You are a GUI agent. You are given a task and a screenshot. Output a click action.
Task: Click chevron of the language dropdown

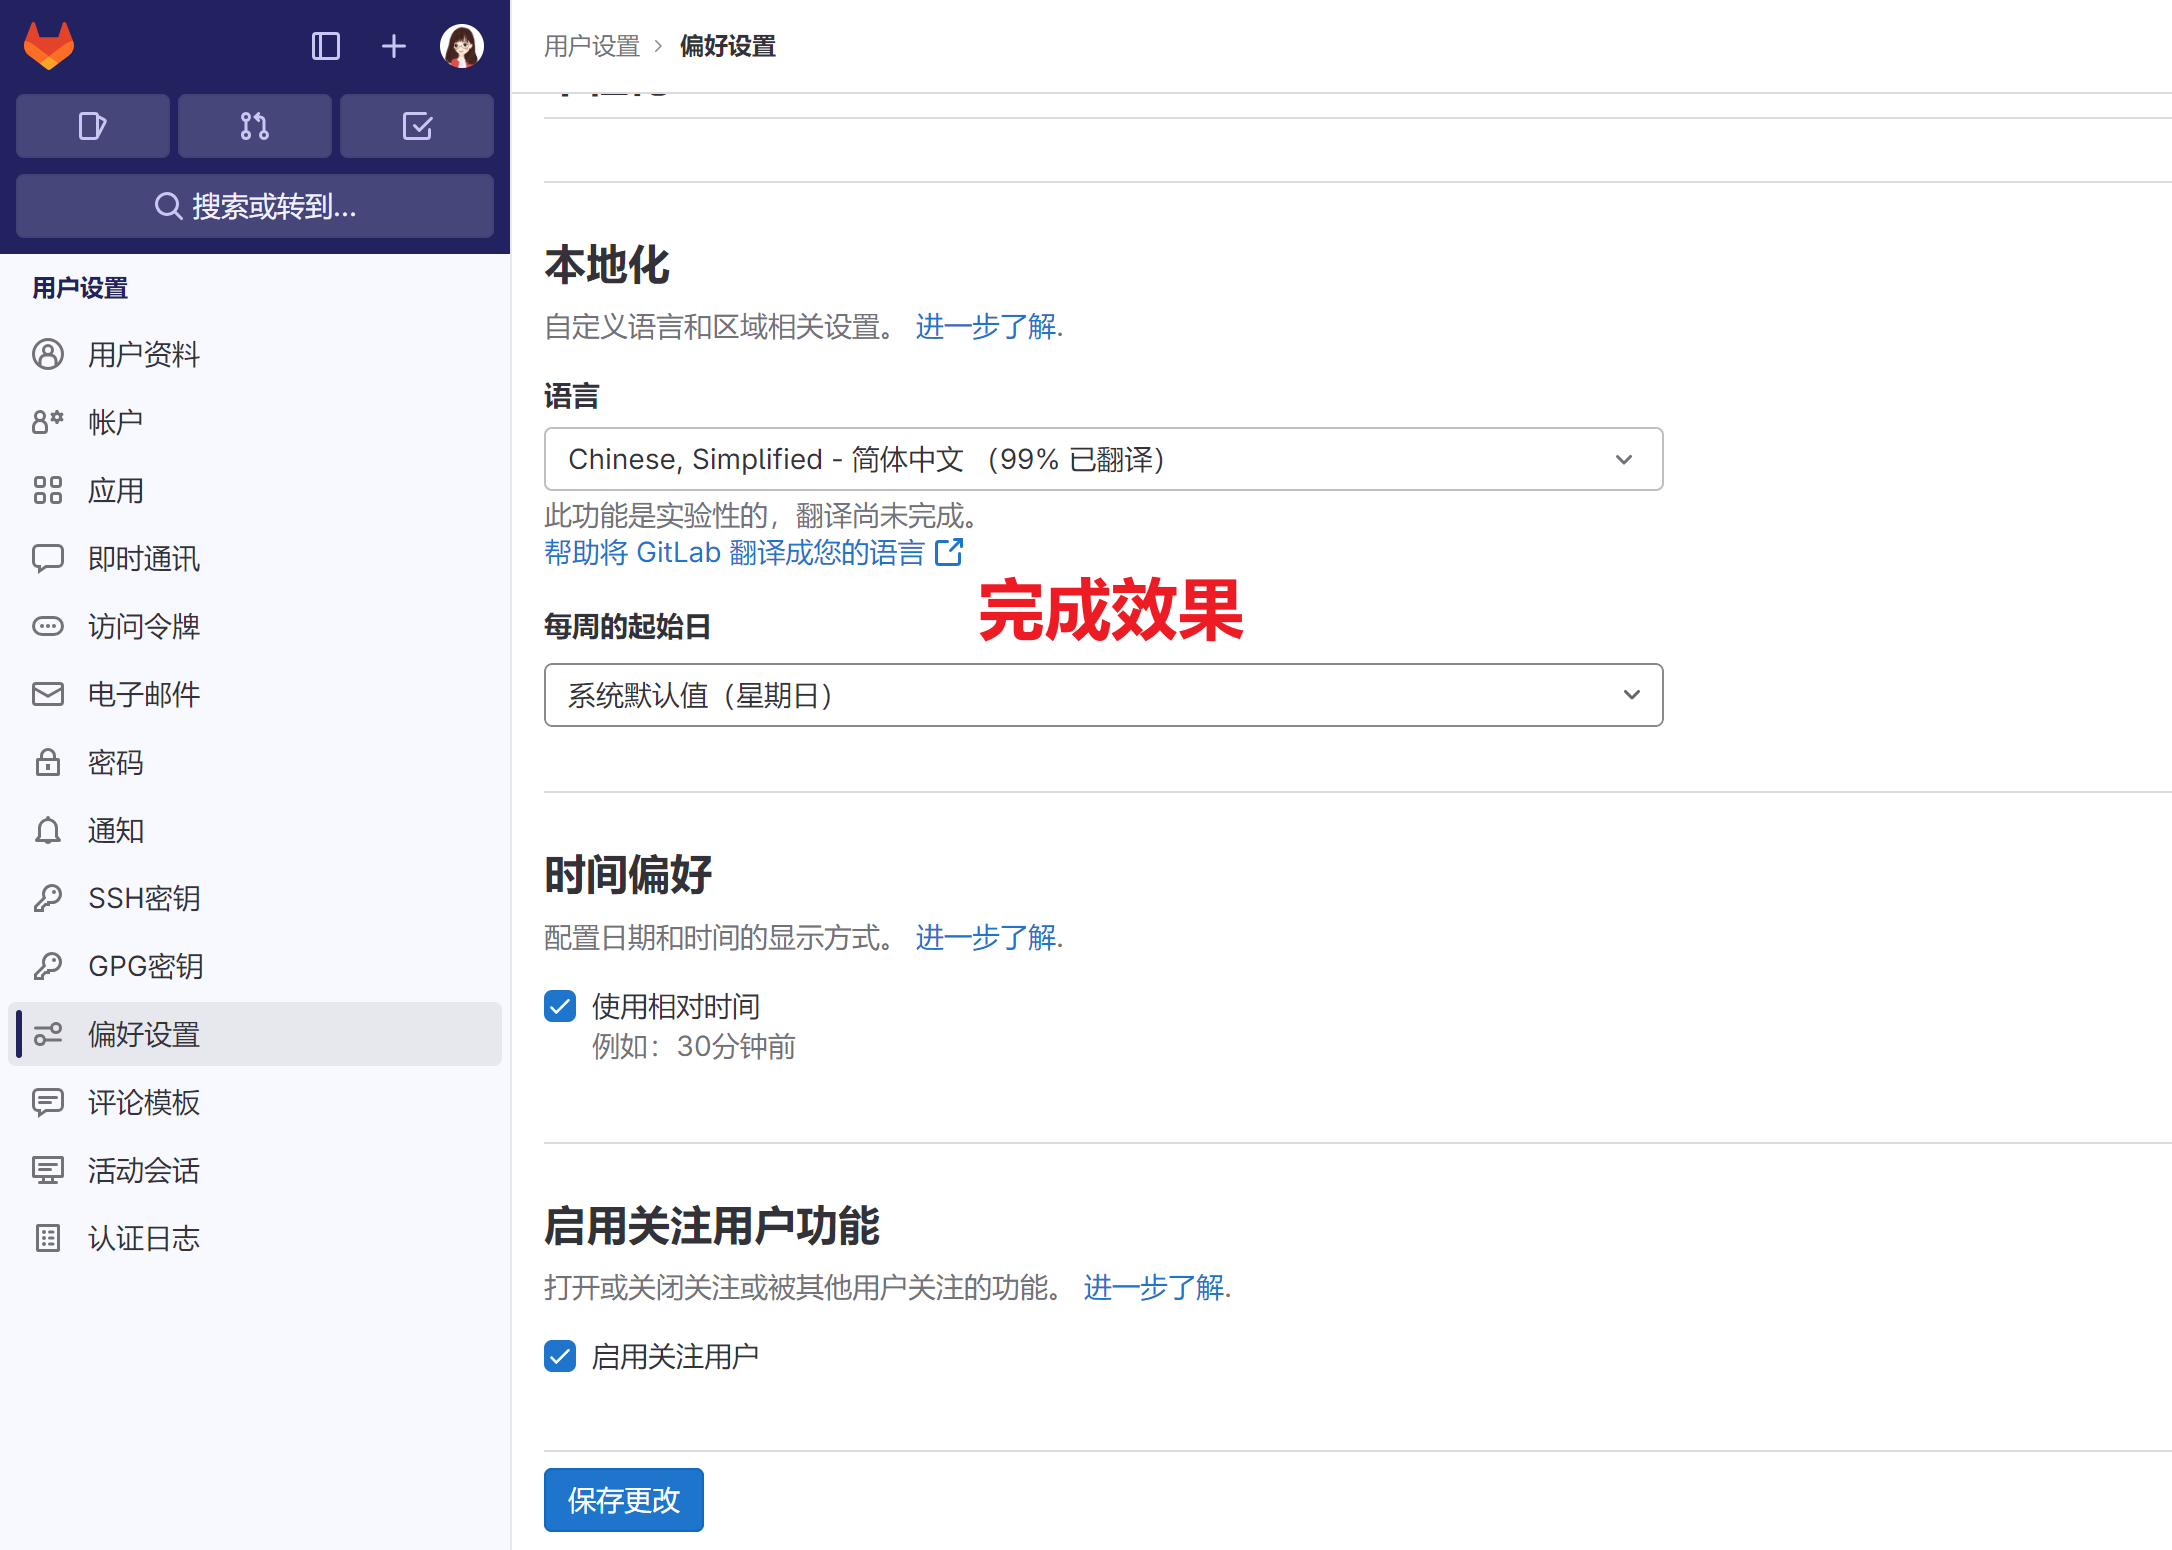[1624, 459]
